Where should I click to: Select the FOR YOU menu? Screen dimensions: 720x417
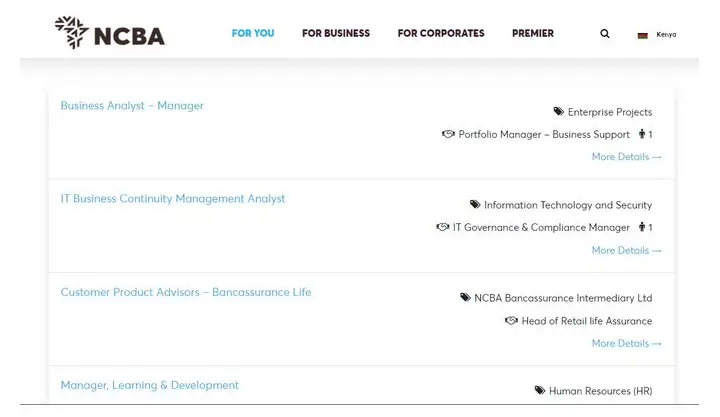(253, 33)
